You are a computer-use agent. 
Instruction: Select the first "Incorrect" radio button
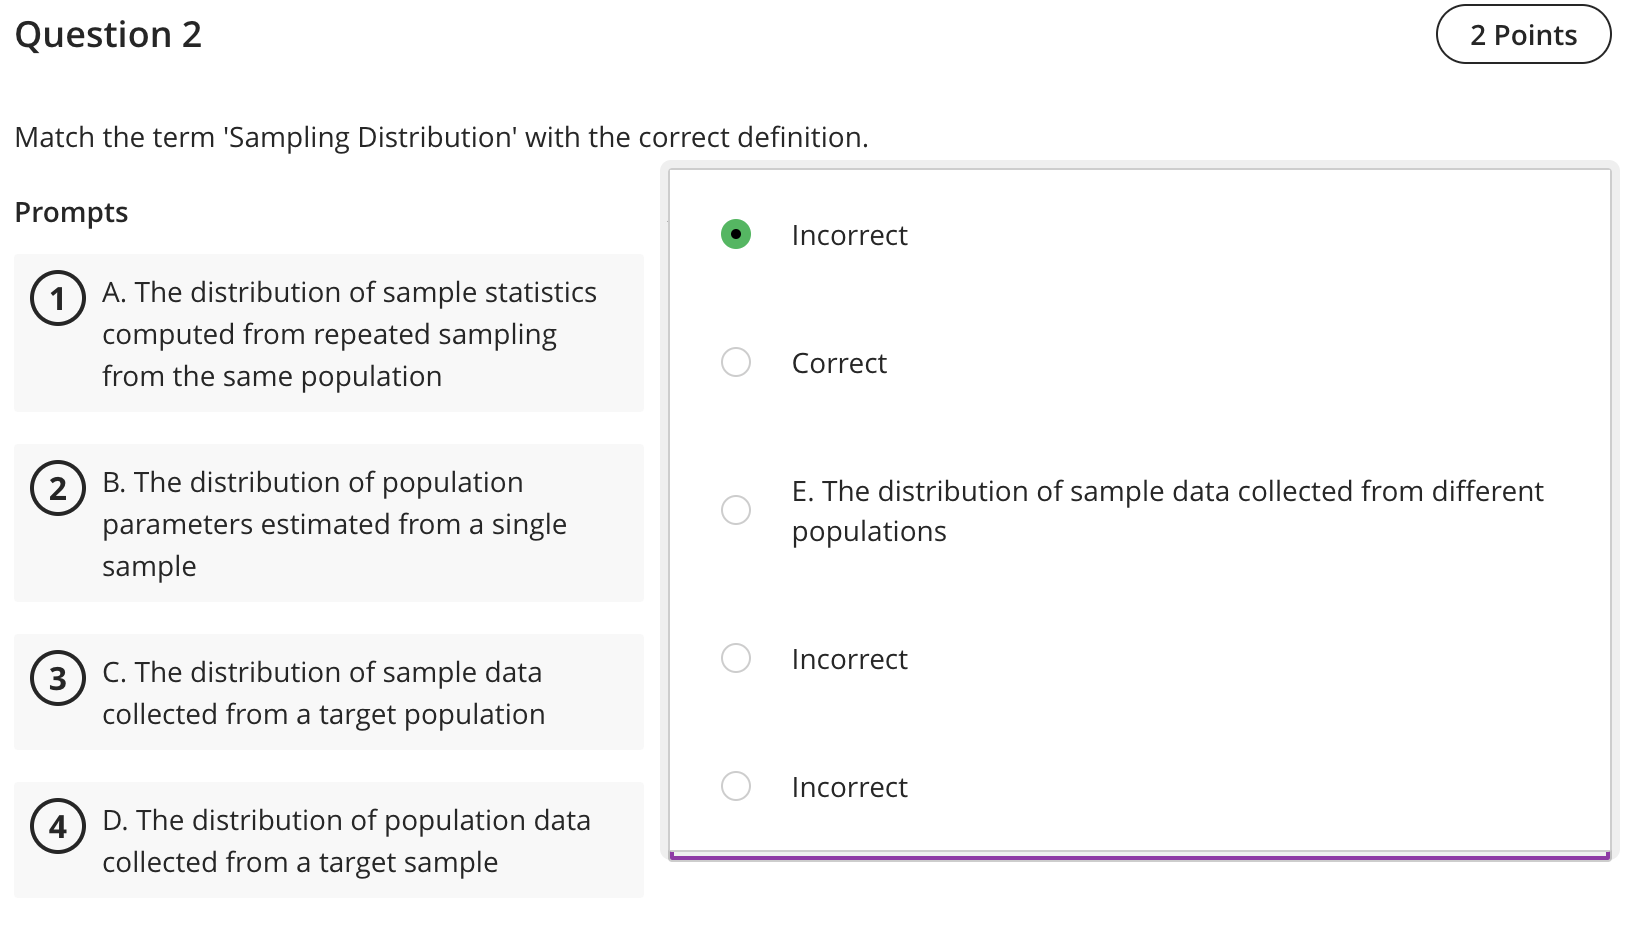(736, 234)
